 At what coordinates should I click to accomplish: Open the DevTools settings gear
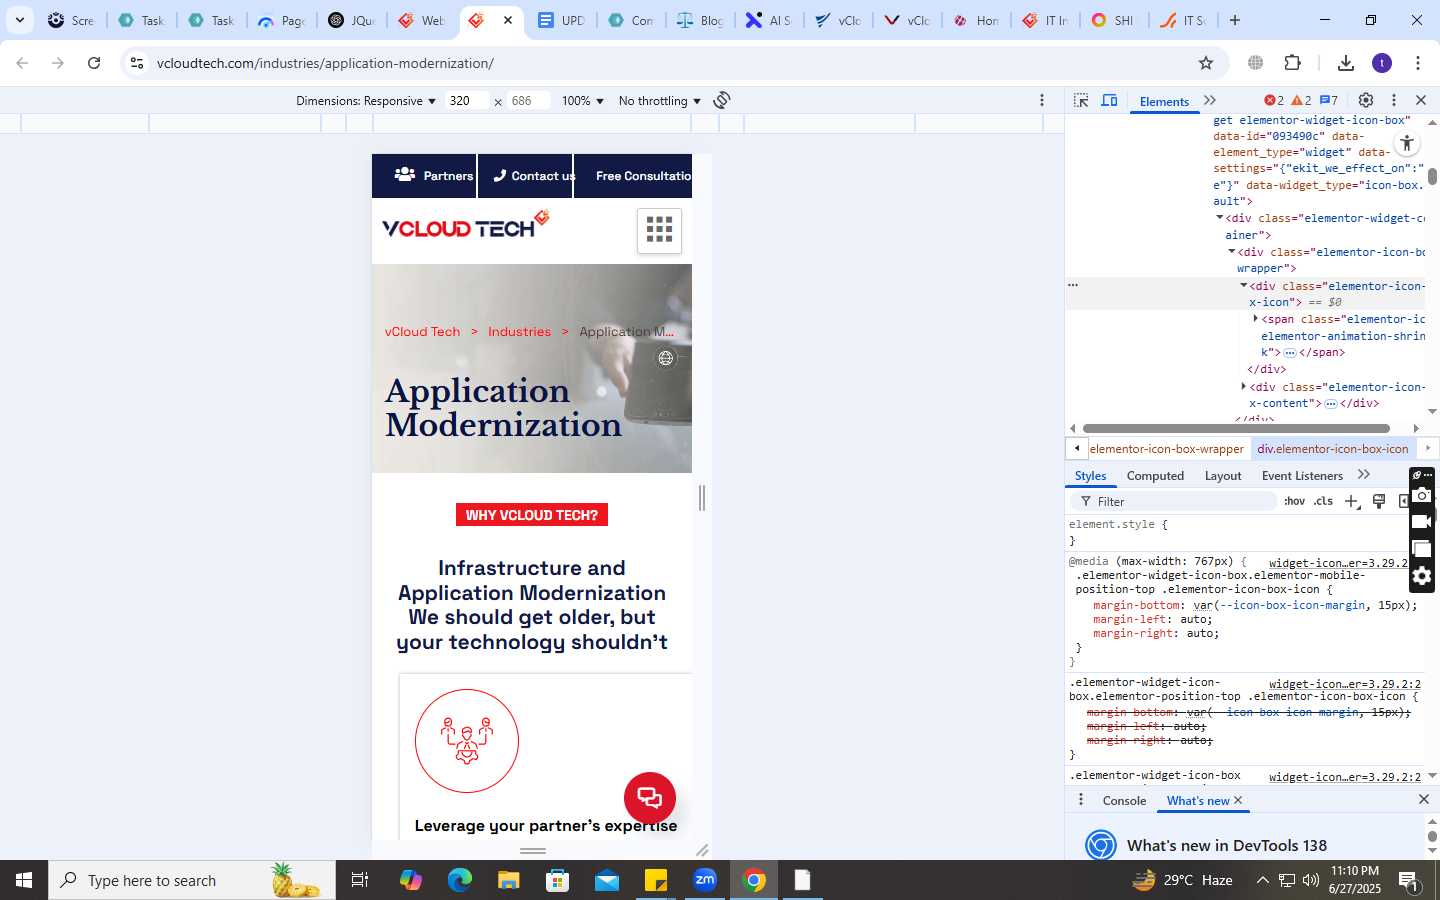coord(1366,100)
